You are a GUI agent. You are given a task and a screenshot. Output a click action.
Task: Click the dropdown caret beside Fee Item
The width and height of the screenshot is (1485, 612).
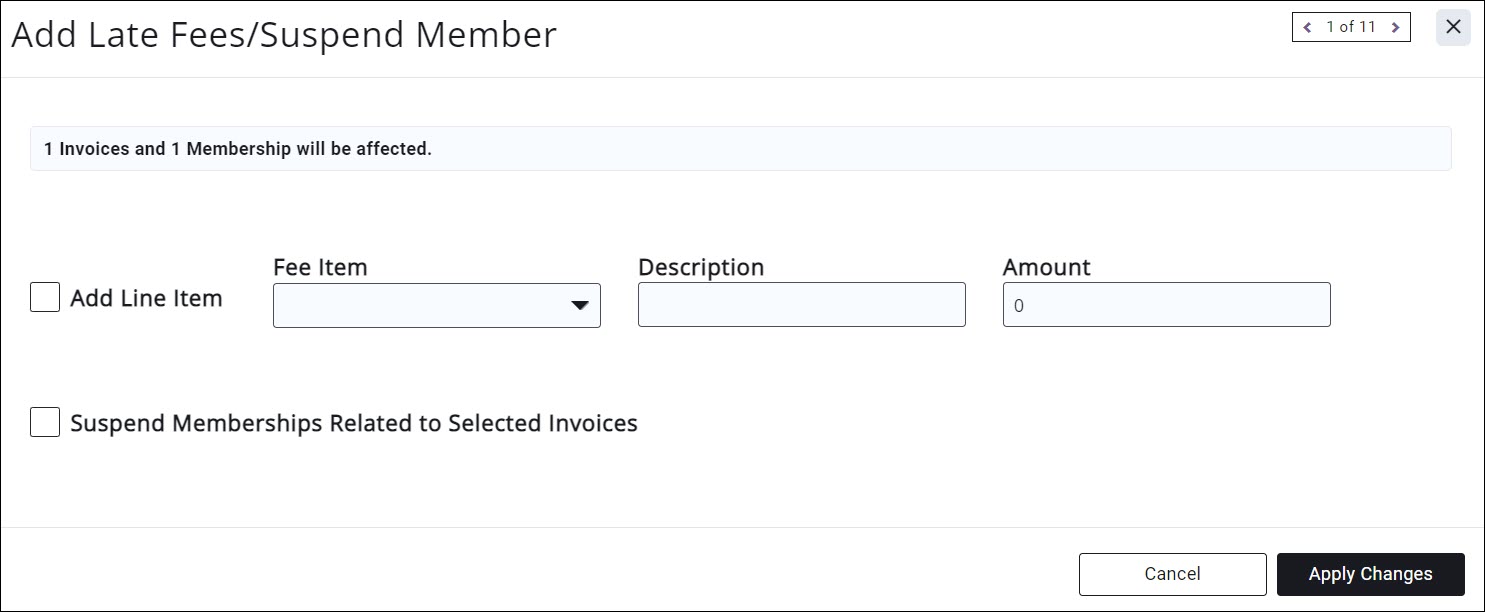(x=580, y=306)
